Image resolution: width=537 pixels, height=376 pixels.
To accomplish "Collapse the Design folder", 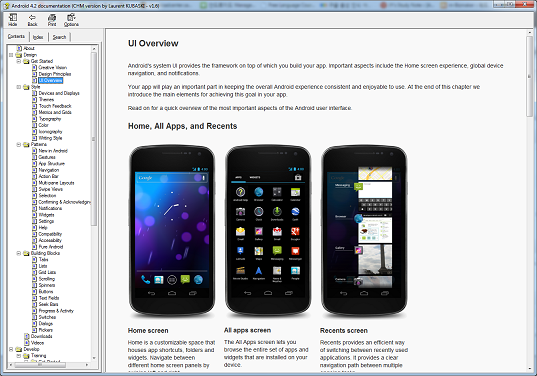I will 11,55.
